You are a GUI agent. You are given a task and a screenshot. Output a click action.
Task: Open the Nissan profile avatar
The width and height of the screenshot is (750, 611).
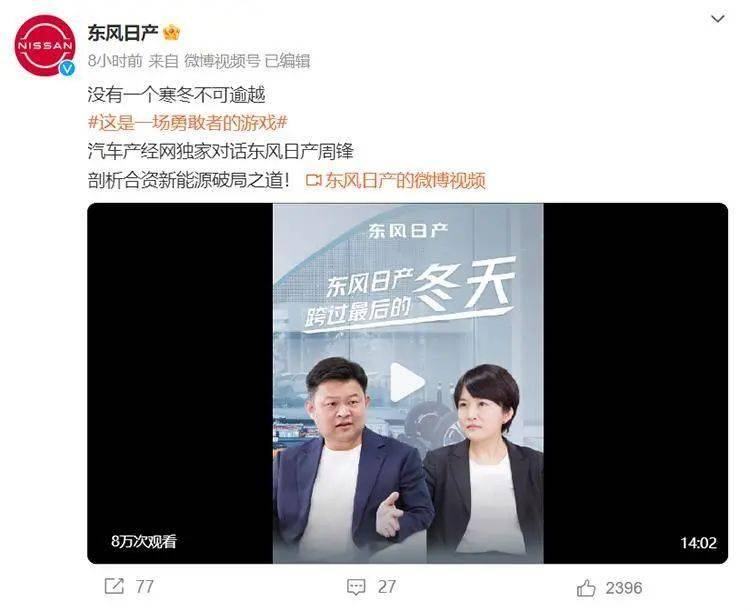[45, 45]
